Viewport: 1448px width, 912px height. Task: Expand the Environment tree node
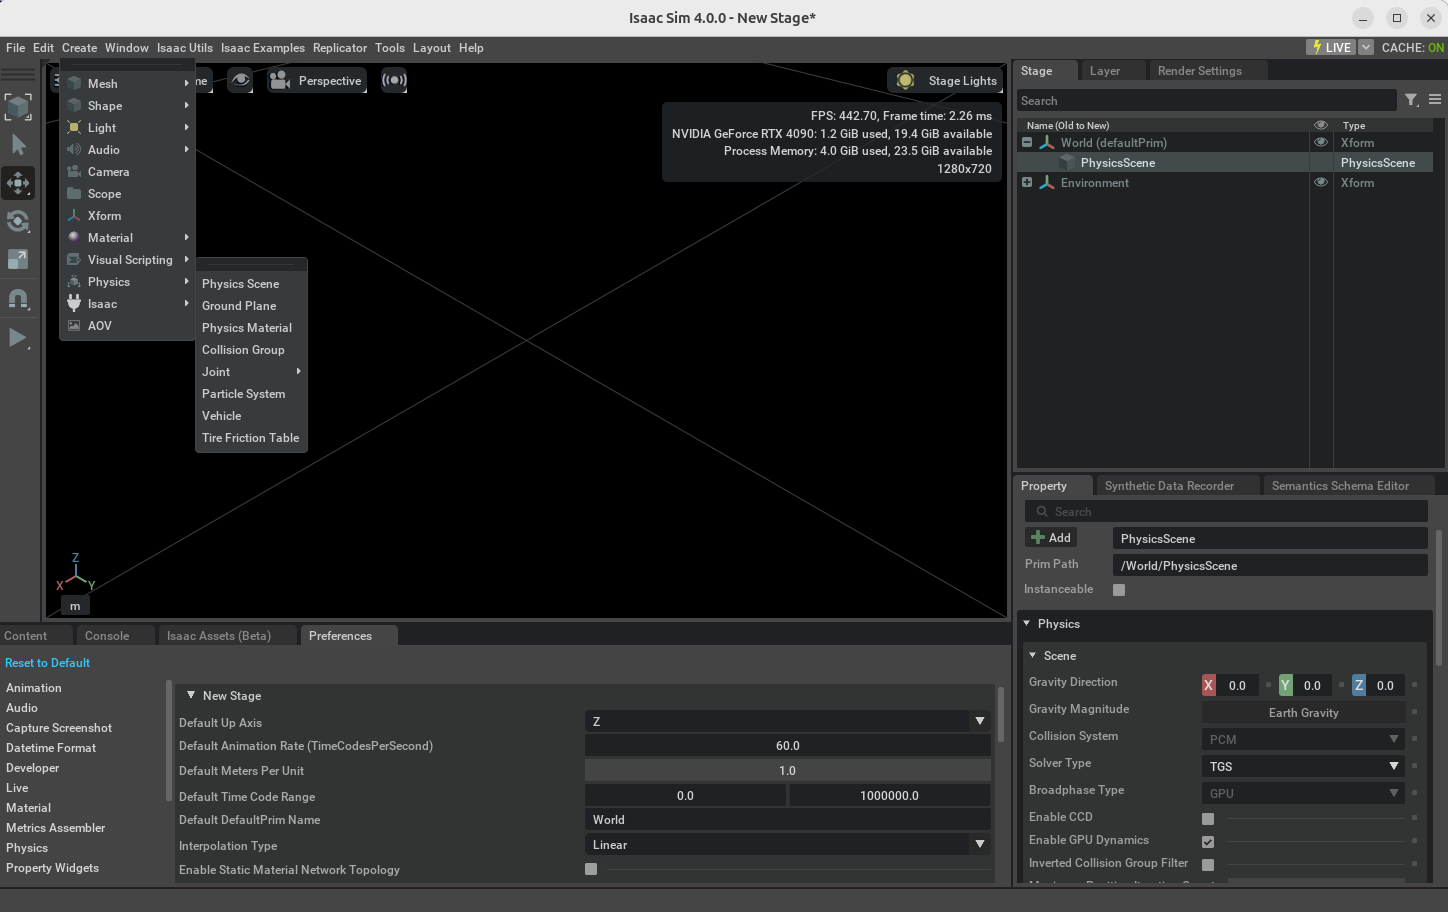click(1027, 183)
